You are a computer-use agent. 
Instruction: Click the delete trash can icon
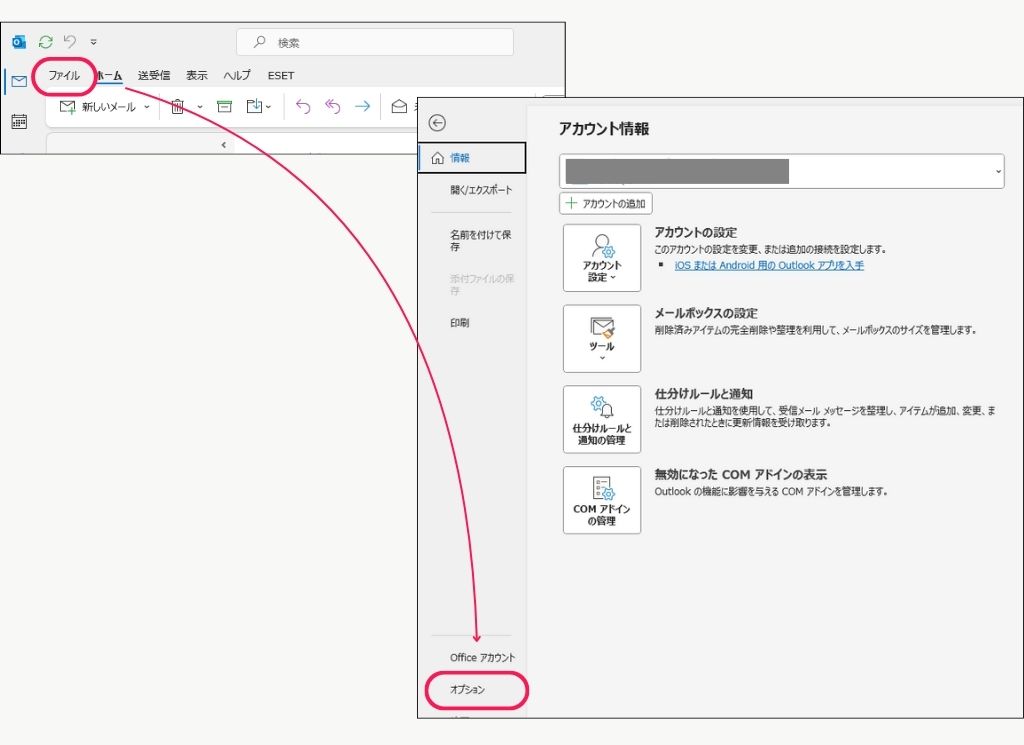pyautogui.click(x=177, y=107)
